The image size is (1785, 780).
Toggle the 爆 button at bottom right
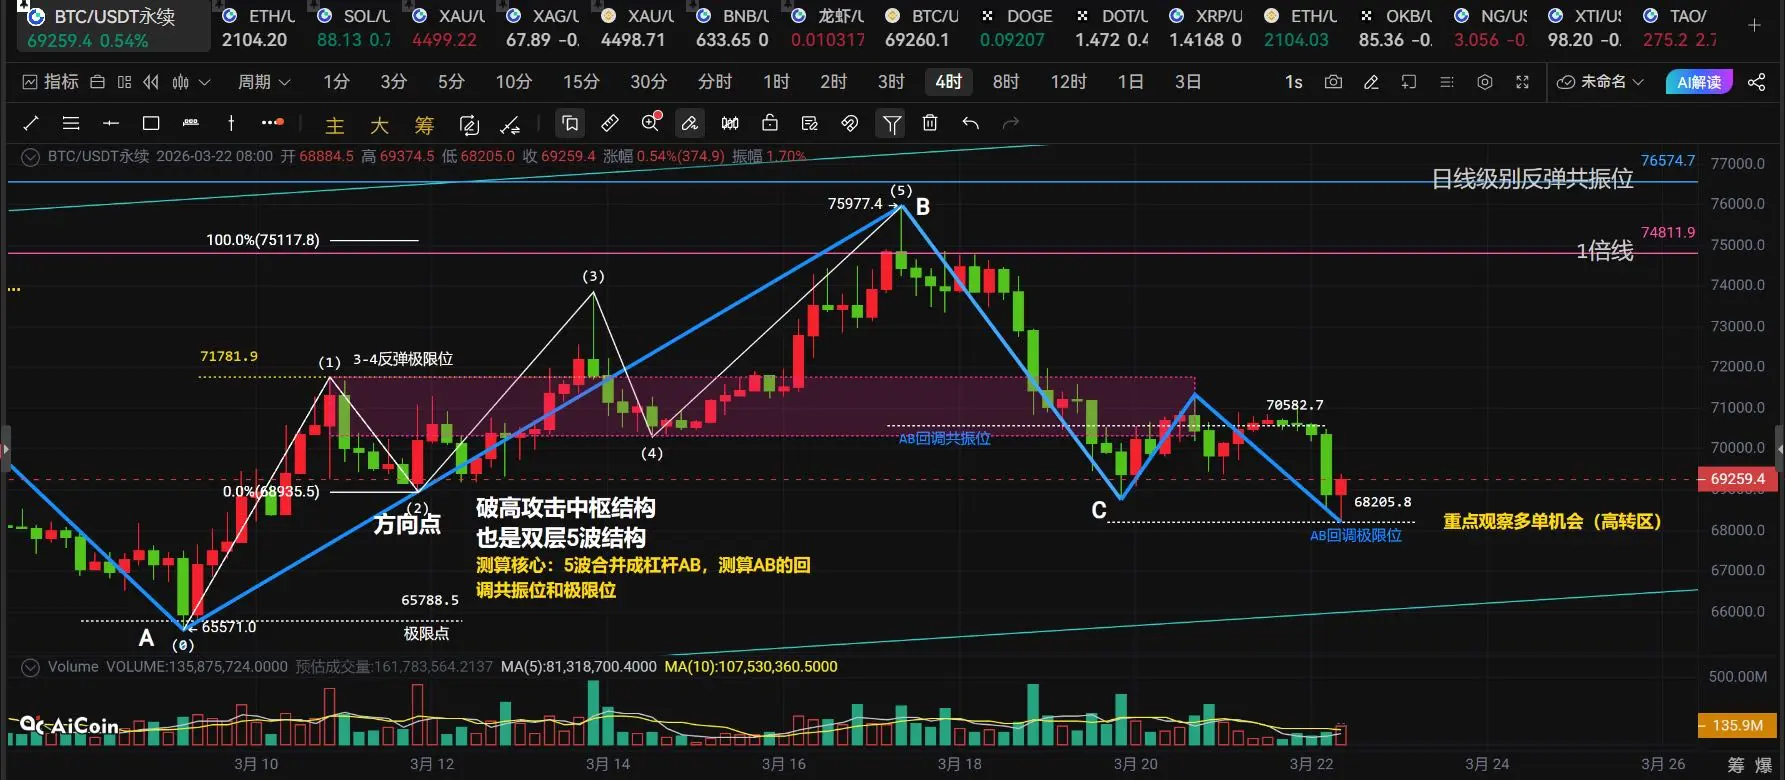1764,765
